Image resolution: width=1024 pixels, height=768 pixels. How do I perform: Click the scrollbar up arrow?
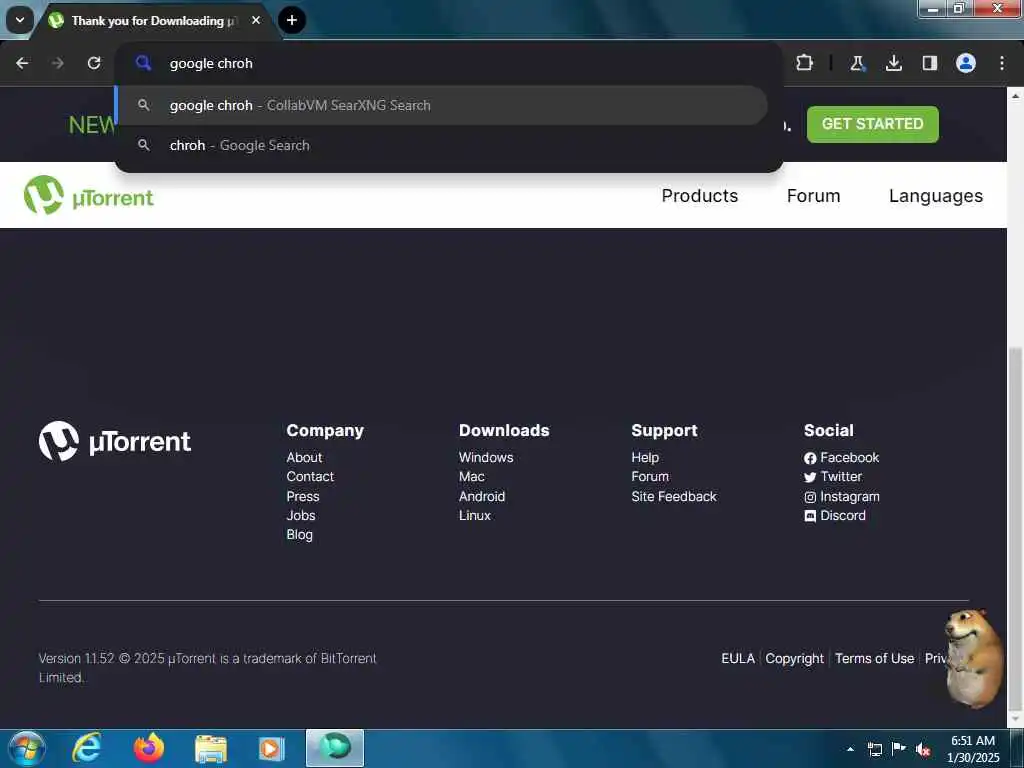point(1016,96)
